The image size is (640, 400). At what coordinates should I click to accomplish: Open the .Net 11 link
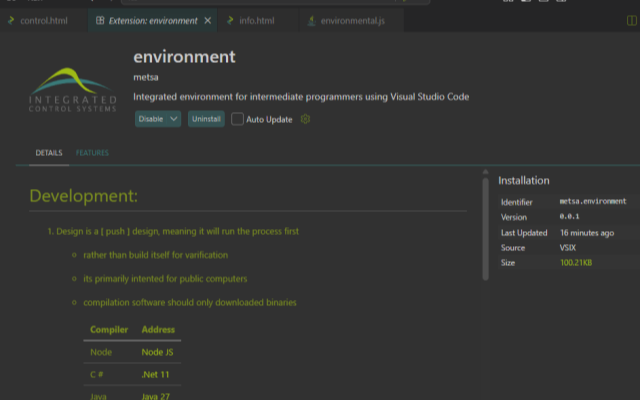[155, 374]
